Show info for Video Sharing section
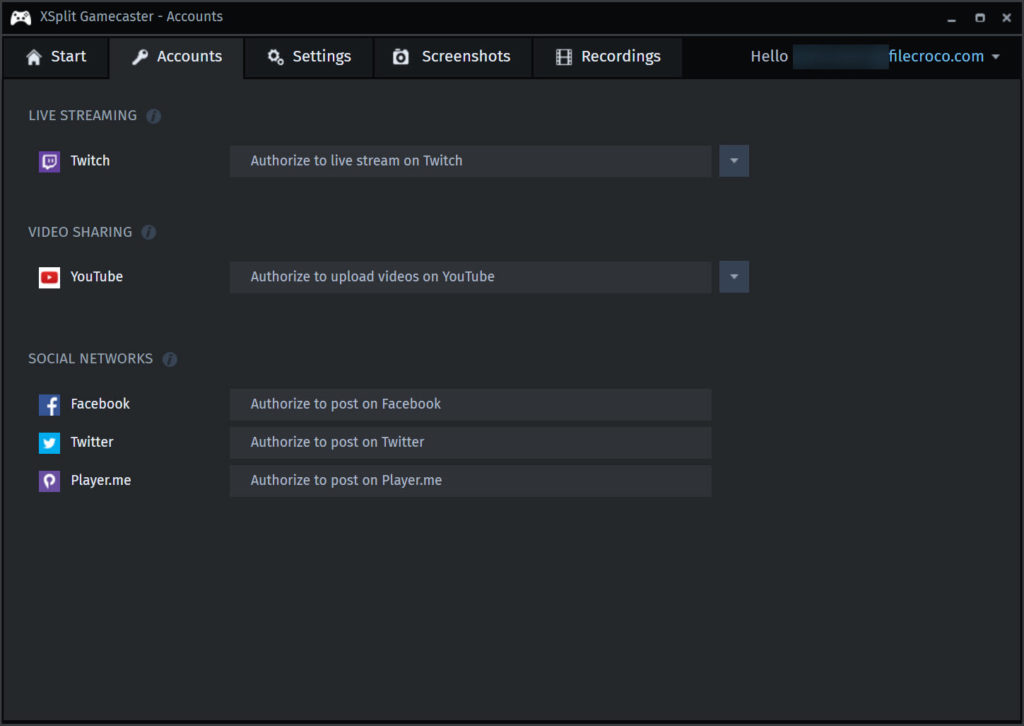Viewport: 1024px width, 726px height. (149, 232)
